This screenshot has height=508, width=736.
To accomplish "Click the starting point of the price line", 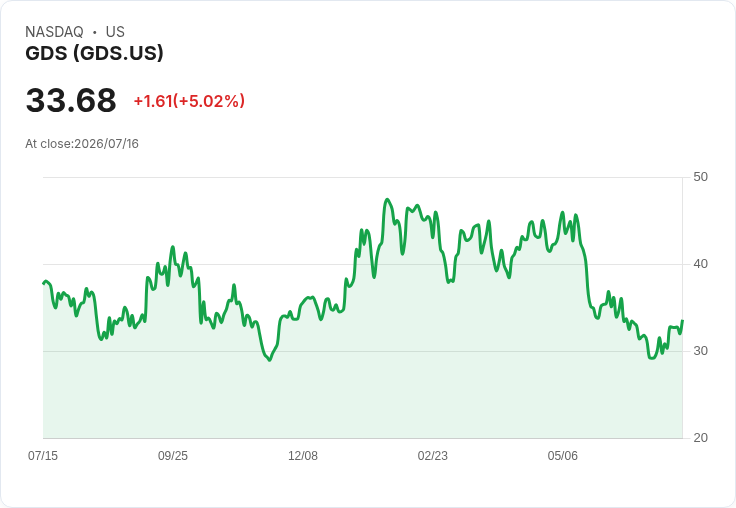I will (44, 283).
